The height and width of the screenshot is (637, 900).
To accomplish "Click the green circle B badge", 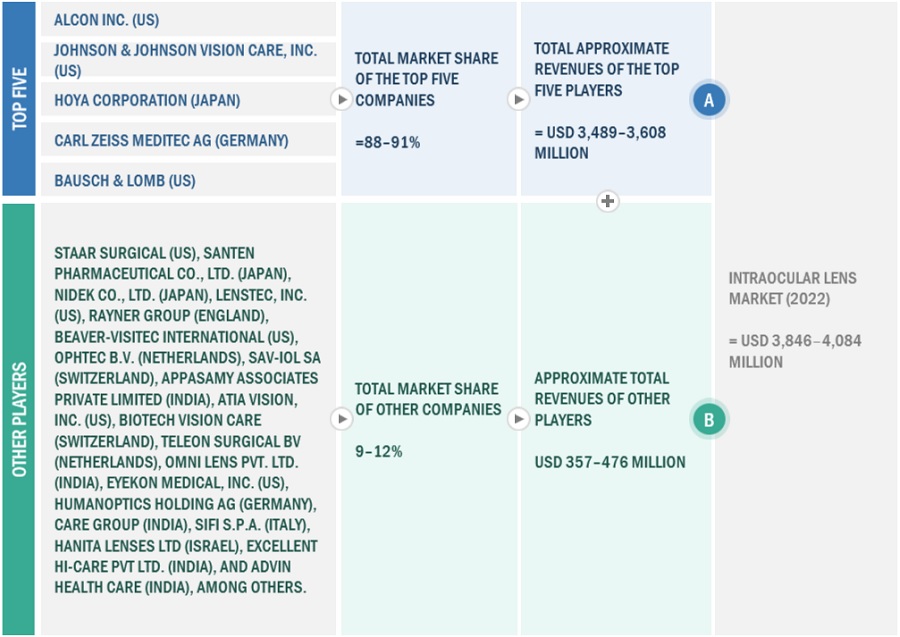I will [x=708, y=420].
